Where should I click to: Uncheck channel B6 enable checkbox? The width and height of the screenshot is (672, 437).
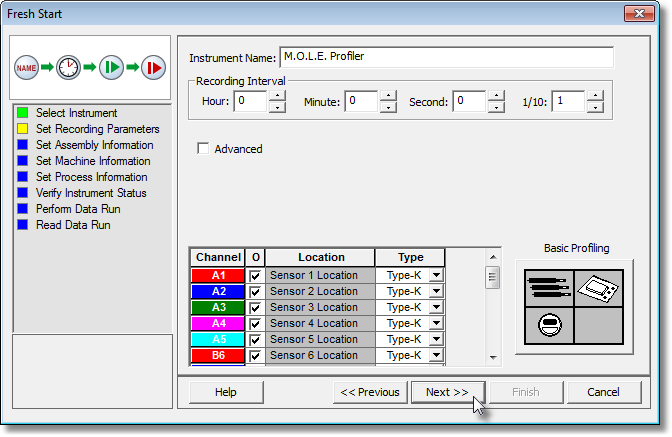click(x=255, y=356)
